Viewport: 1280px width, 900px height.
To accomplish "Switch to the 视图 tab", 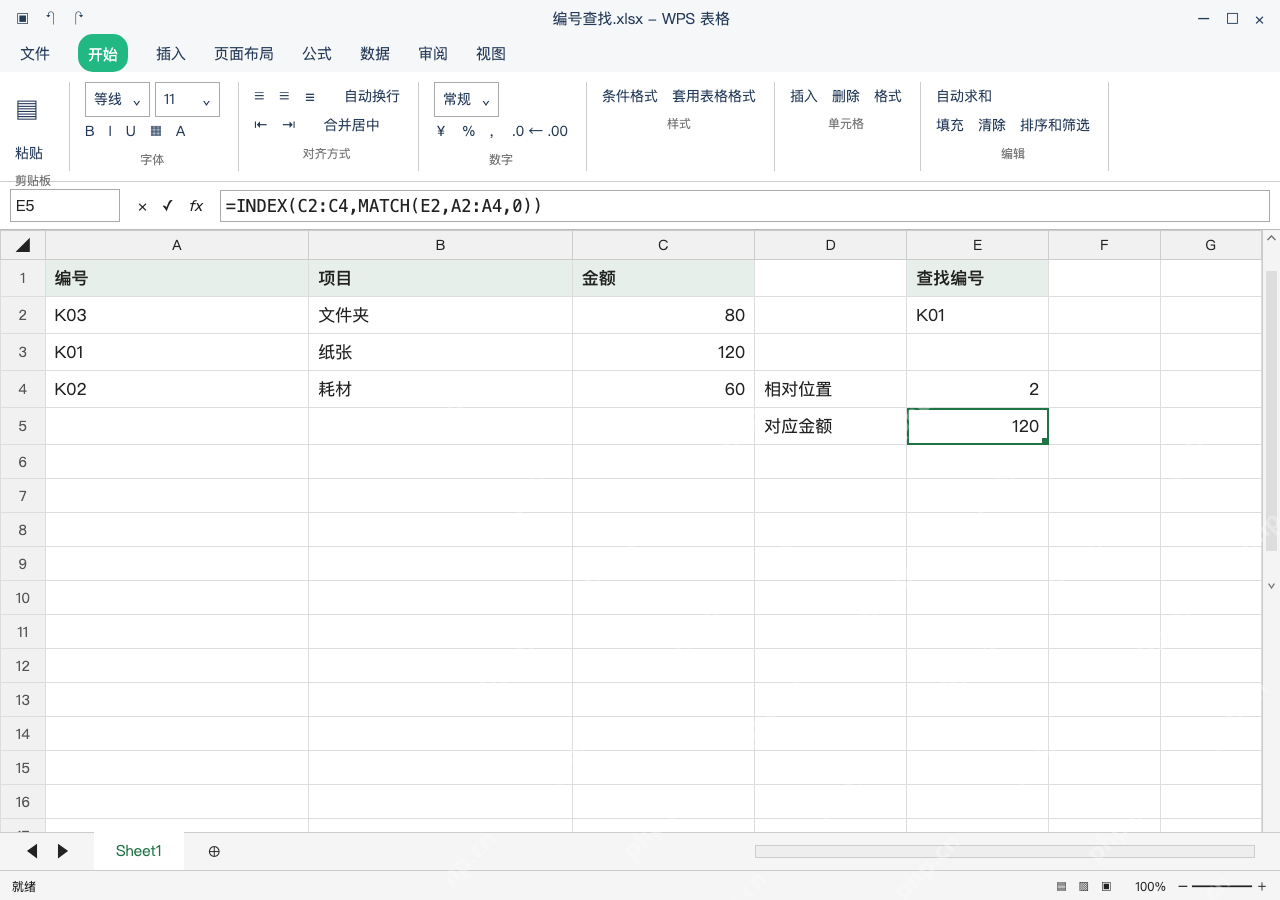I will click(x=491, y=54).
